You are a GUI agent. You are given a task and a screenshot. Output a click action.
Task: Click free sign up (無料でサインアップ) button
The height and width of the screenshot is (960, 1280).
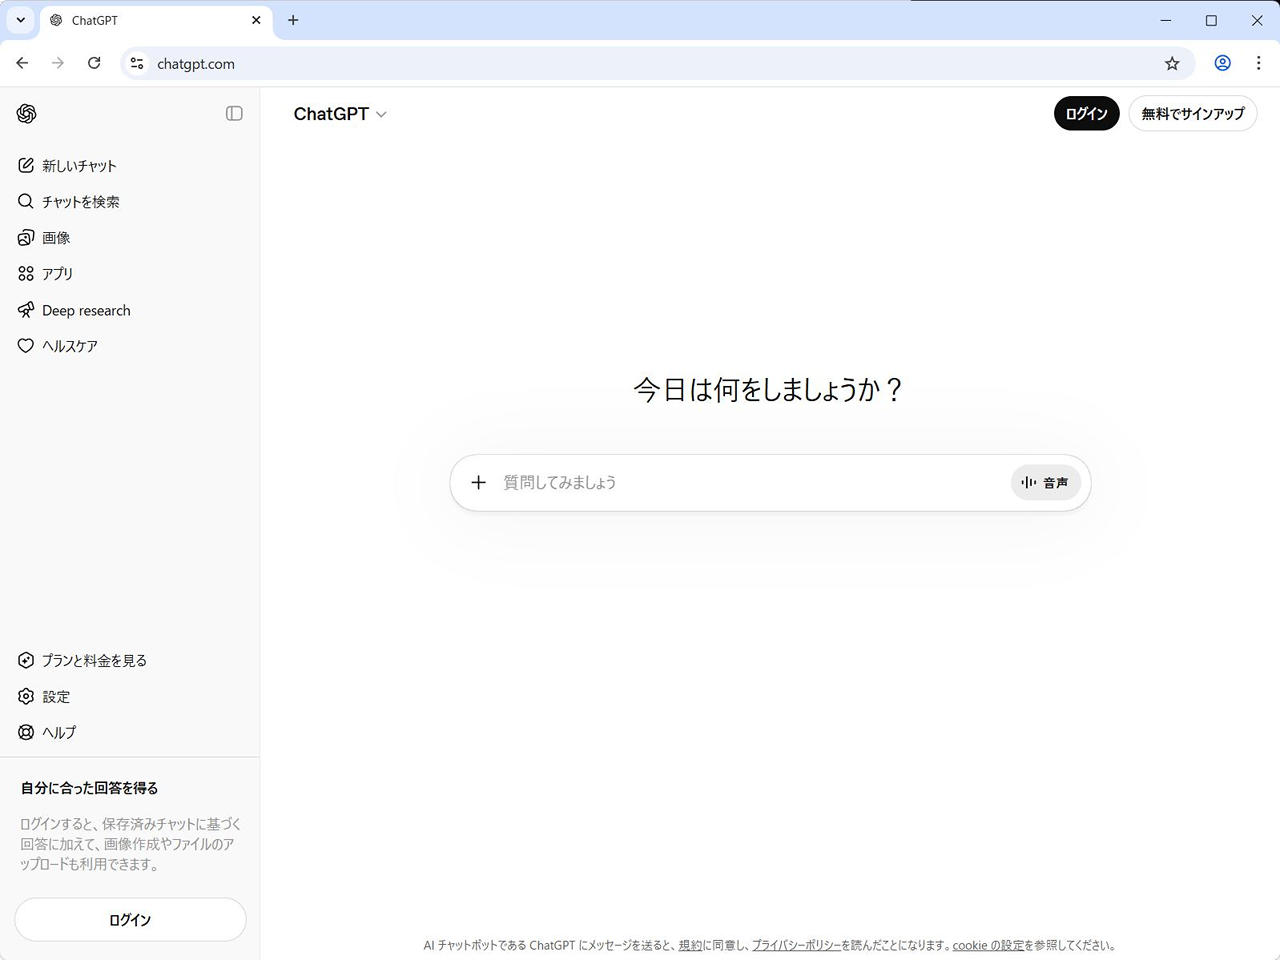pos(1192,114)
